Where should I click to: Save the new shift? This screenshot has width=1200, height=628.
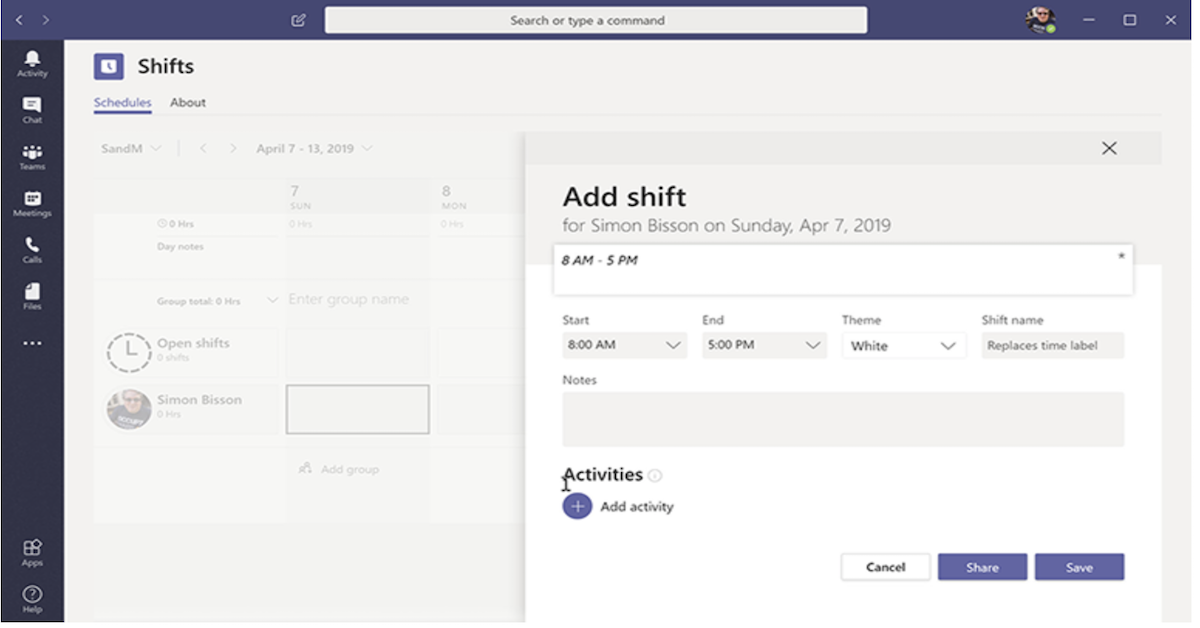click(1079, 567)
